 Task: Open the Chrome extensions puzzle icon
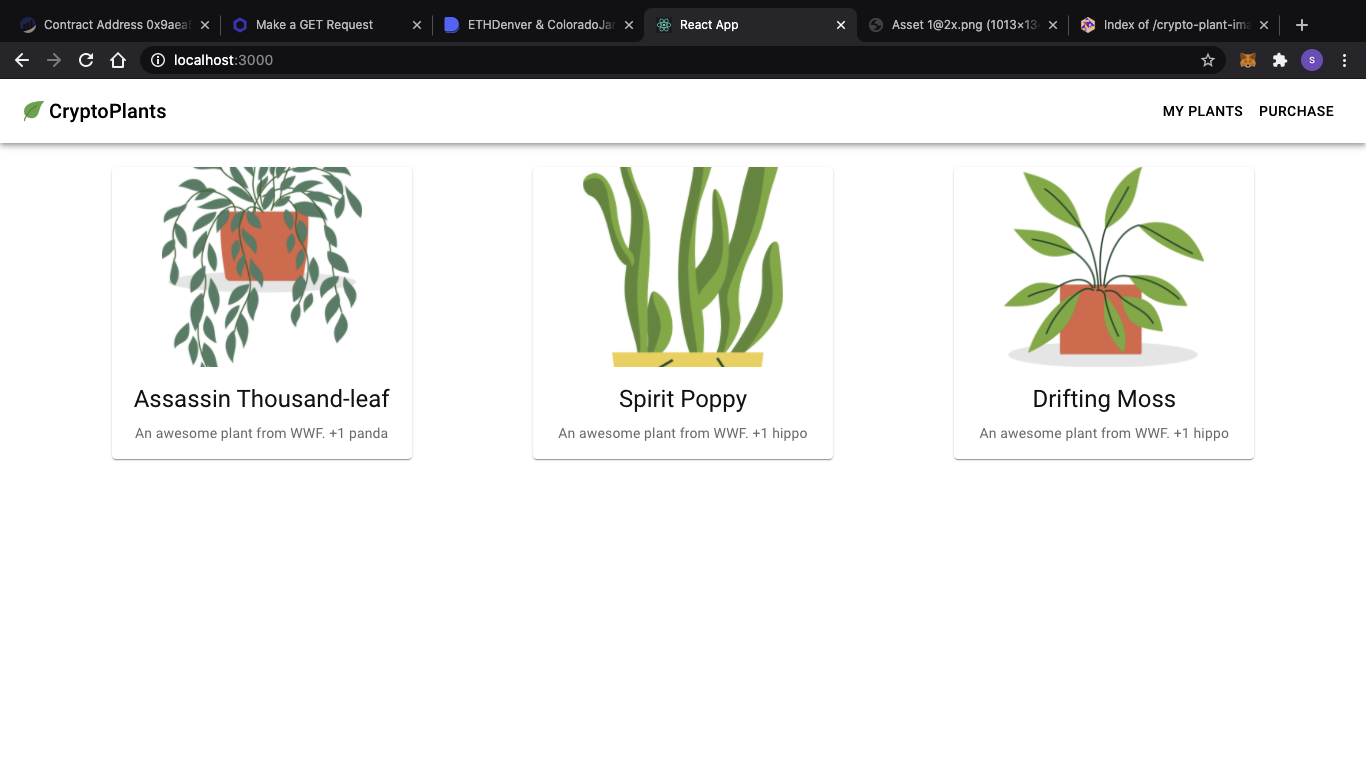[1280, 60]
